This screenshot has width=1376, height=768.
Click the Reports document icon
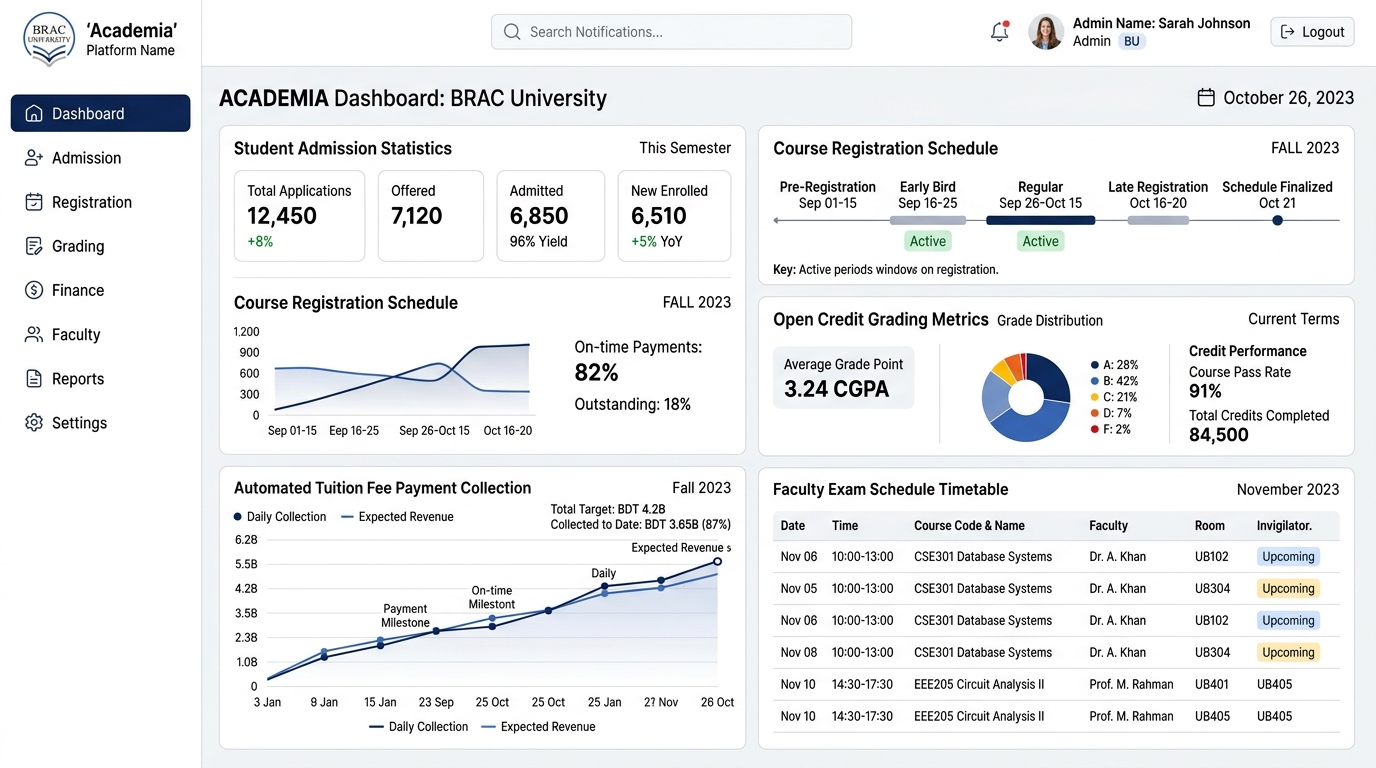pos(34,379)
